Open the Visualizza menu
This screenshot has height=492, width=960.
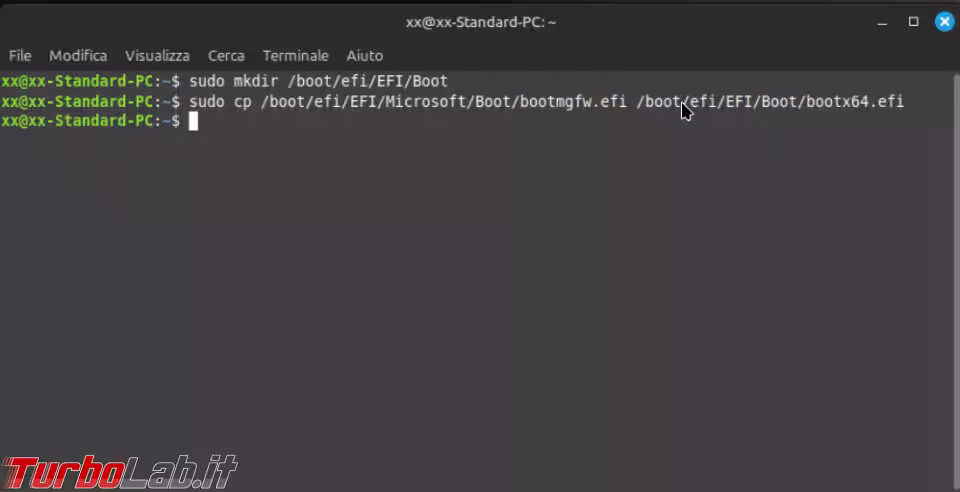(x=157, y=56)
